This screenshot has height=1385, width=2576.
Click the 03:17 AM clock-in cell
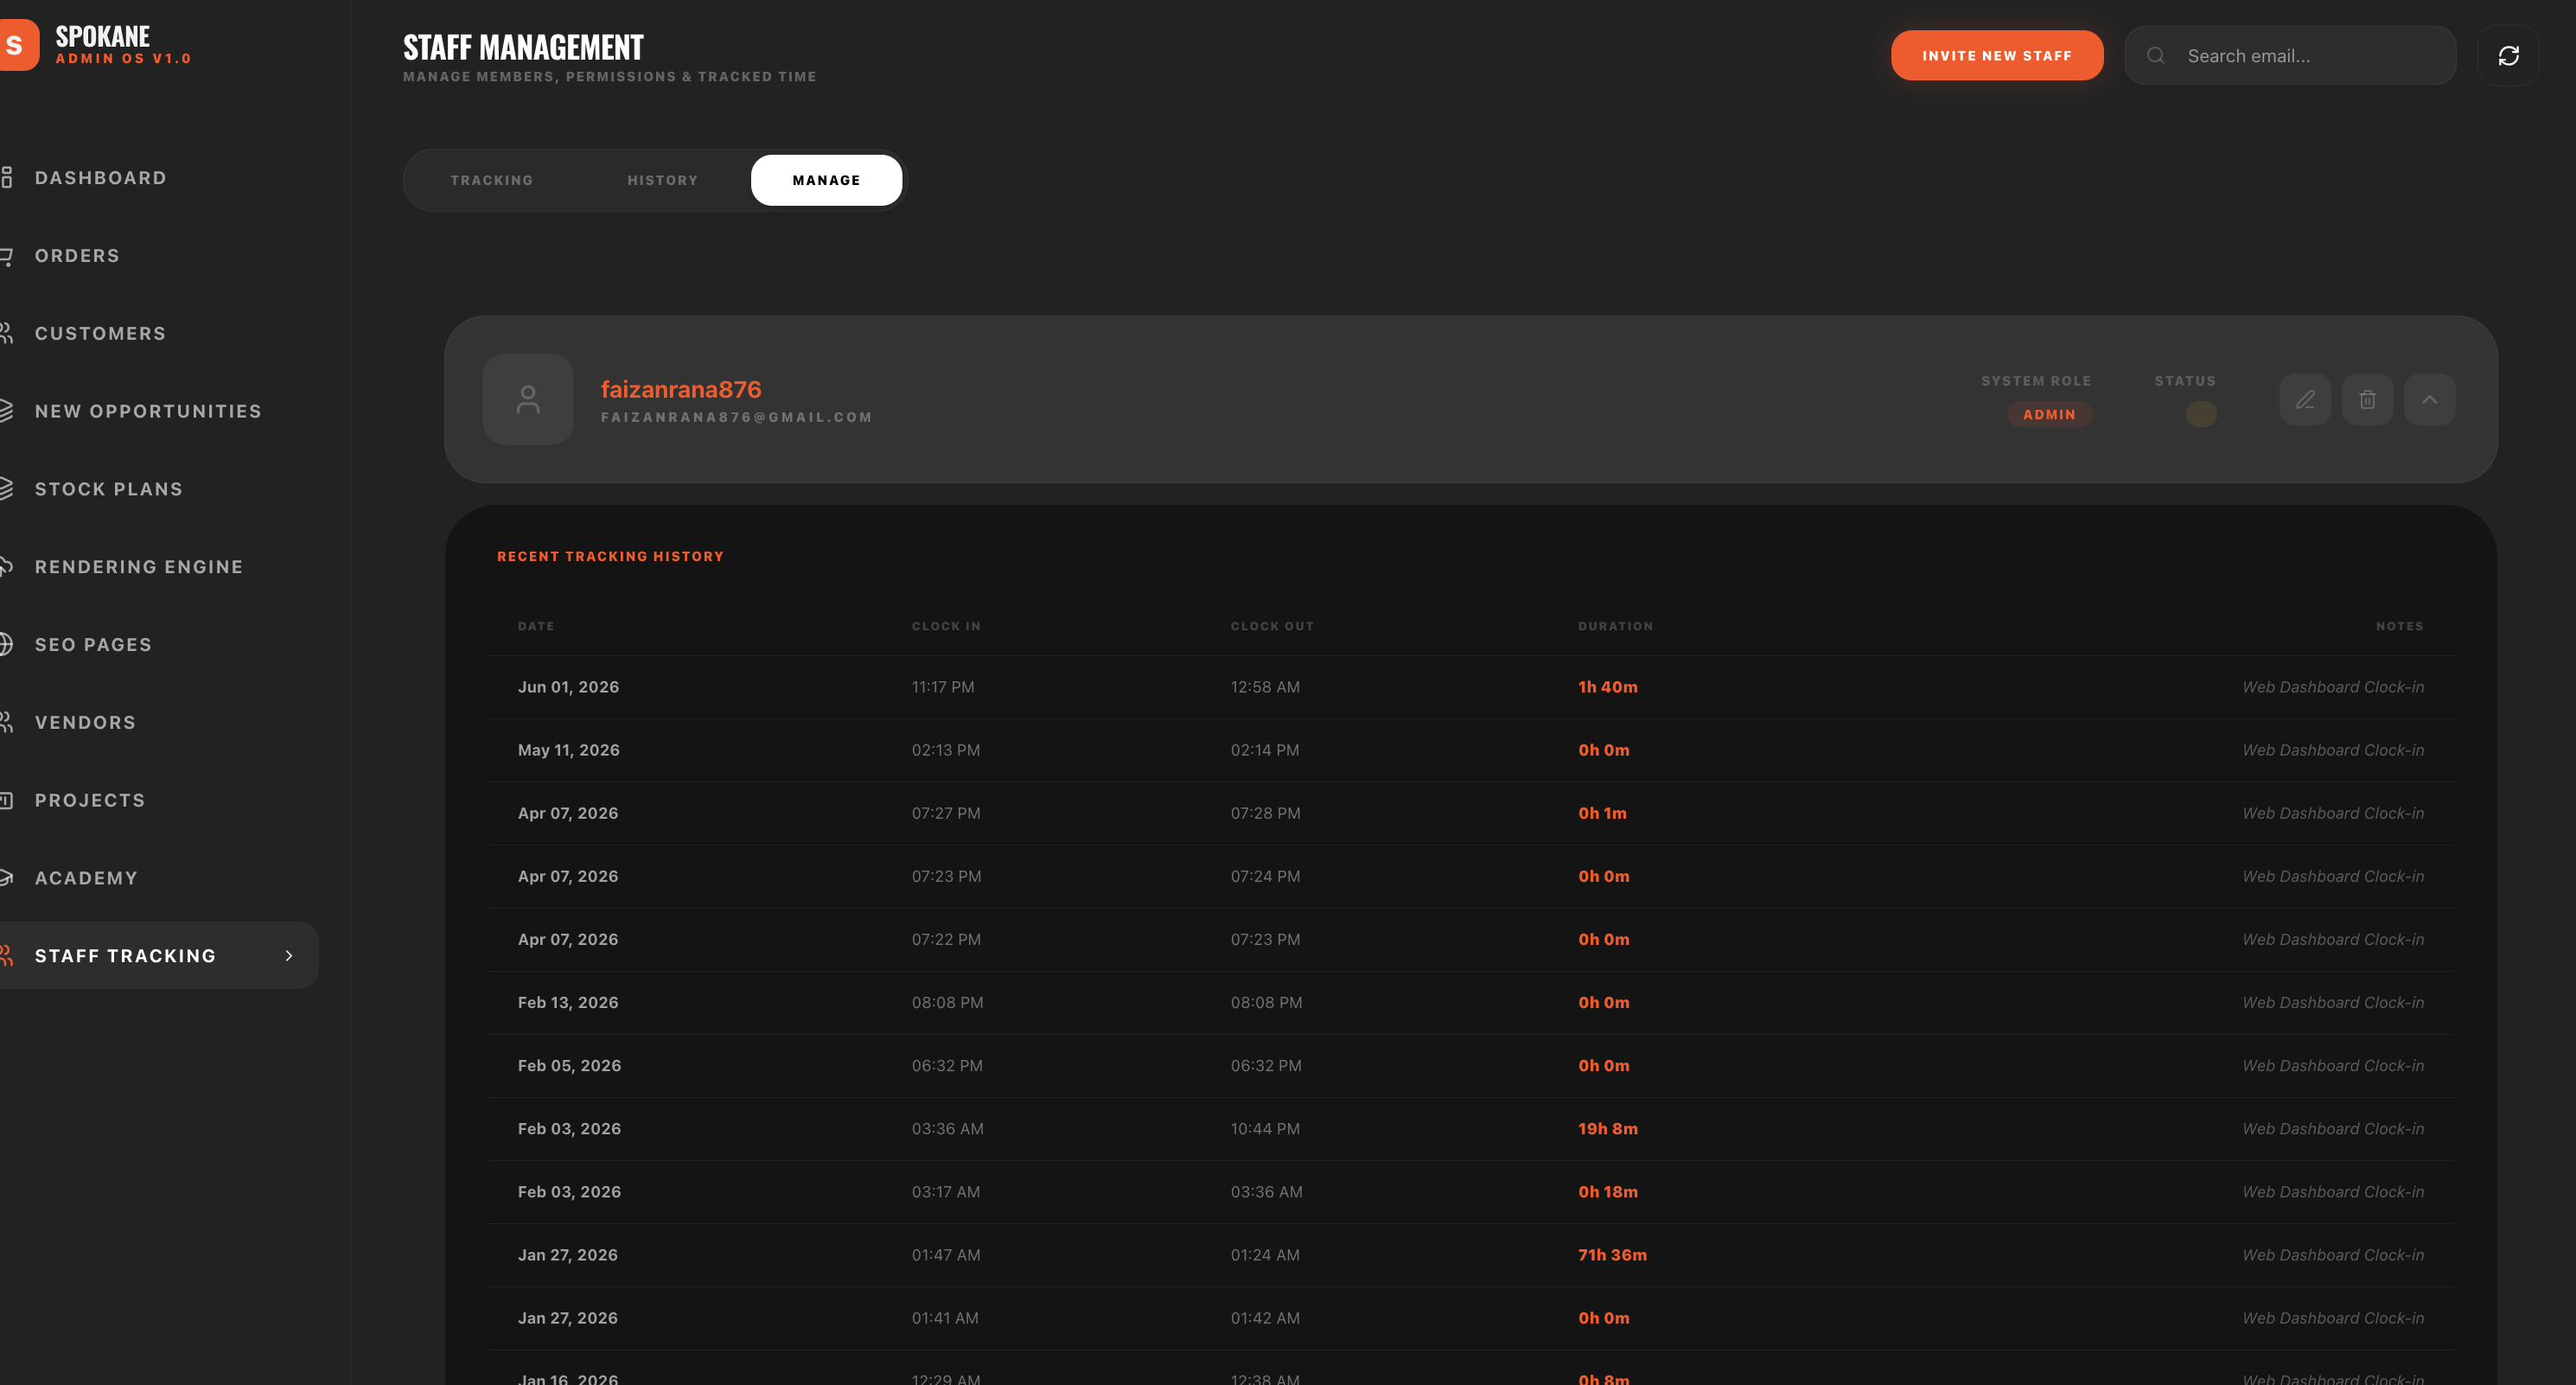point(945,1192)
